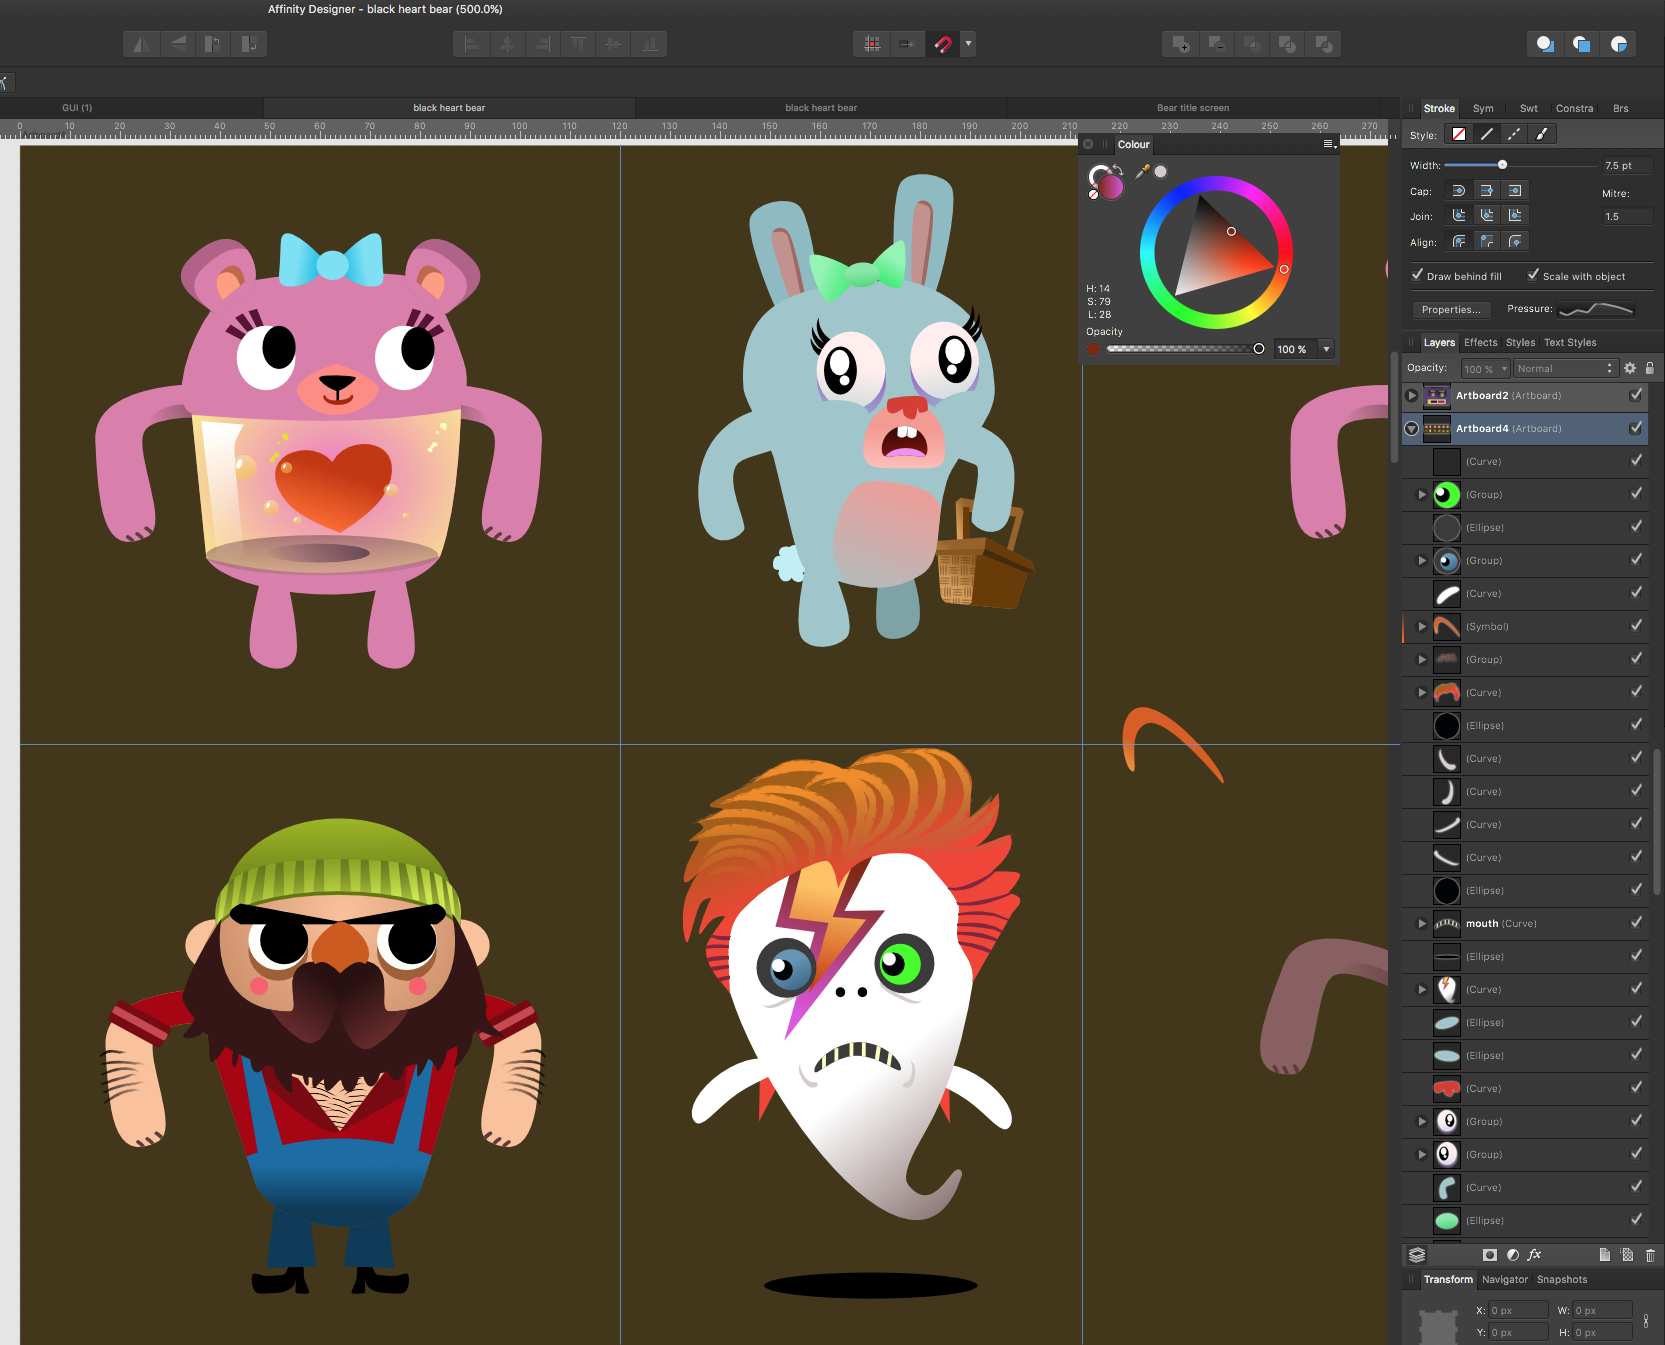Click the trash Delete Layer icon
Screen dimensions: 1665x1345
(1650, 1255)
